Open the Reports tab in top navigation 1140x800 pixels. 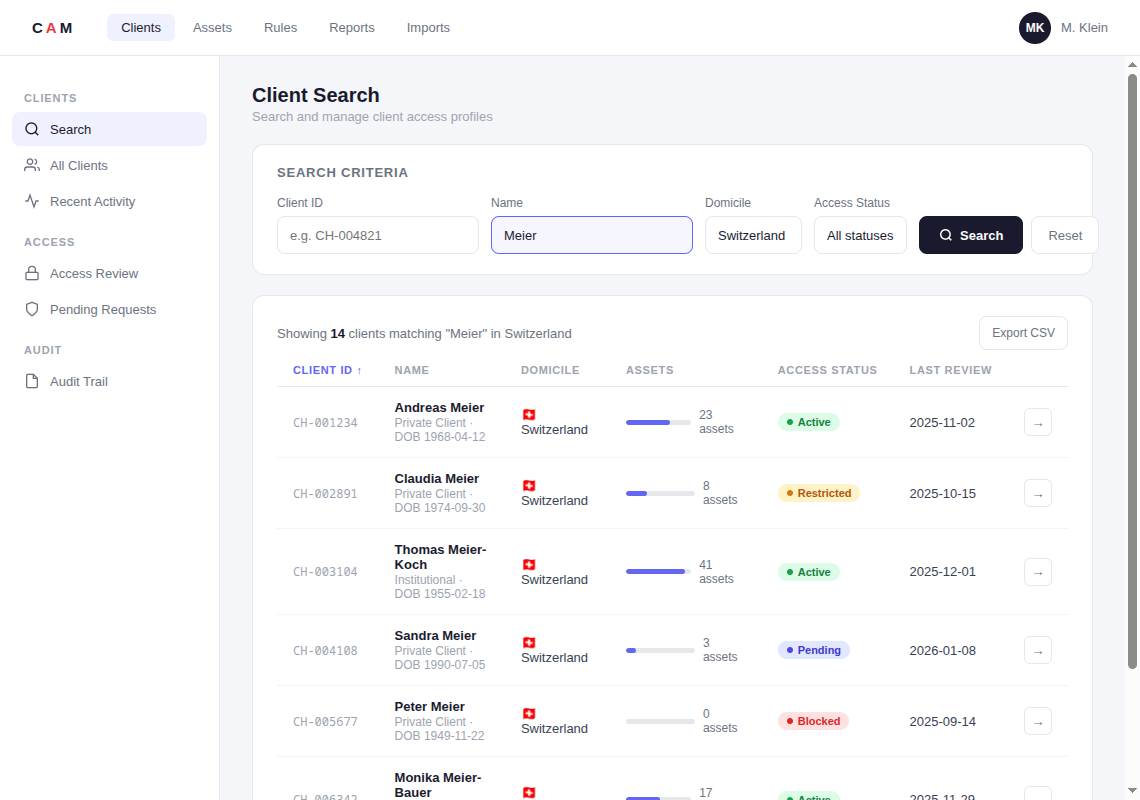(352, 28)
